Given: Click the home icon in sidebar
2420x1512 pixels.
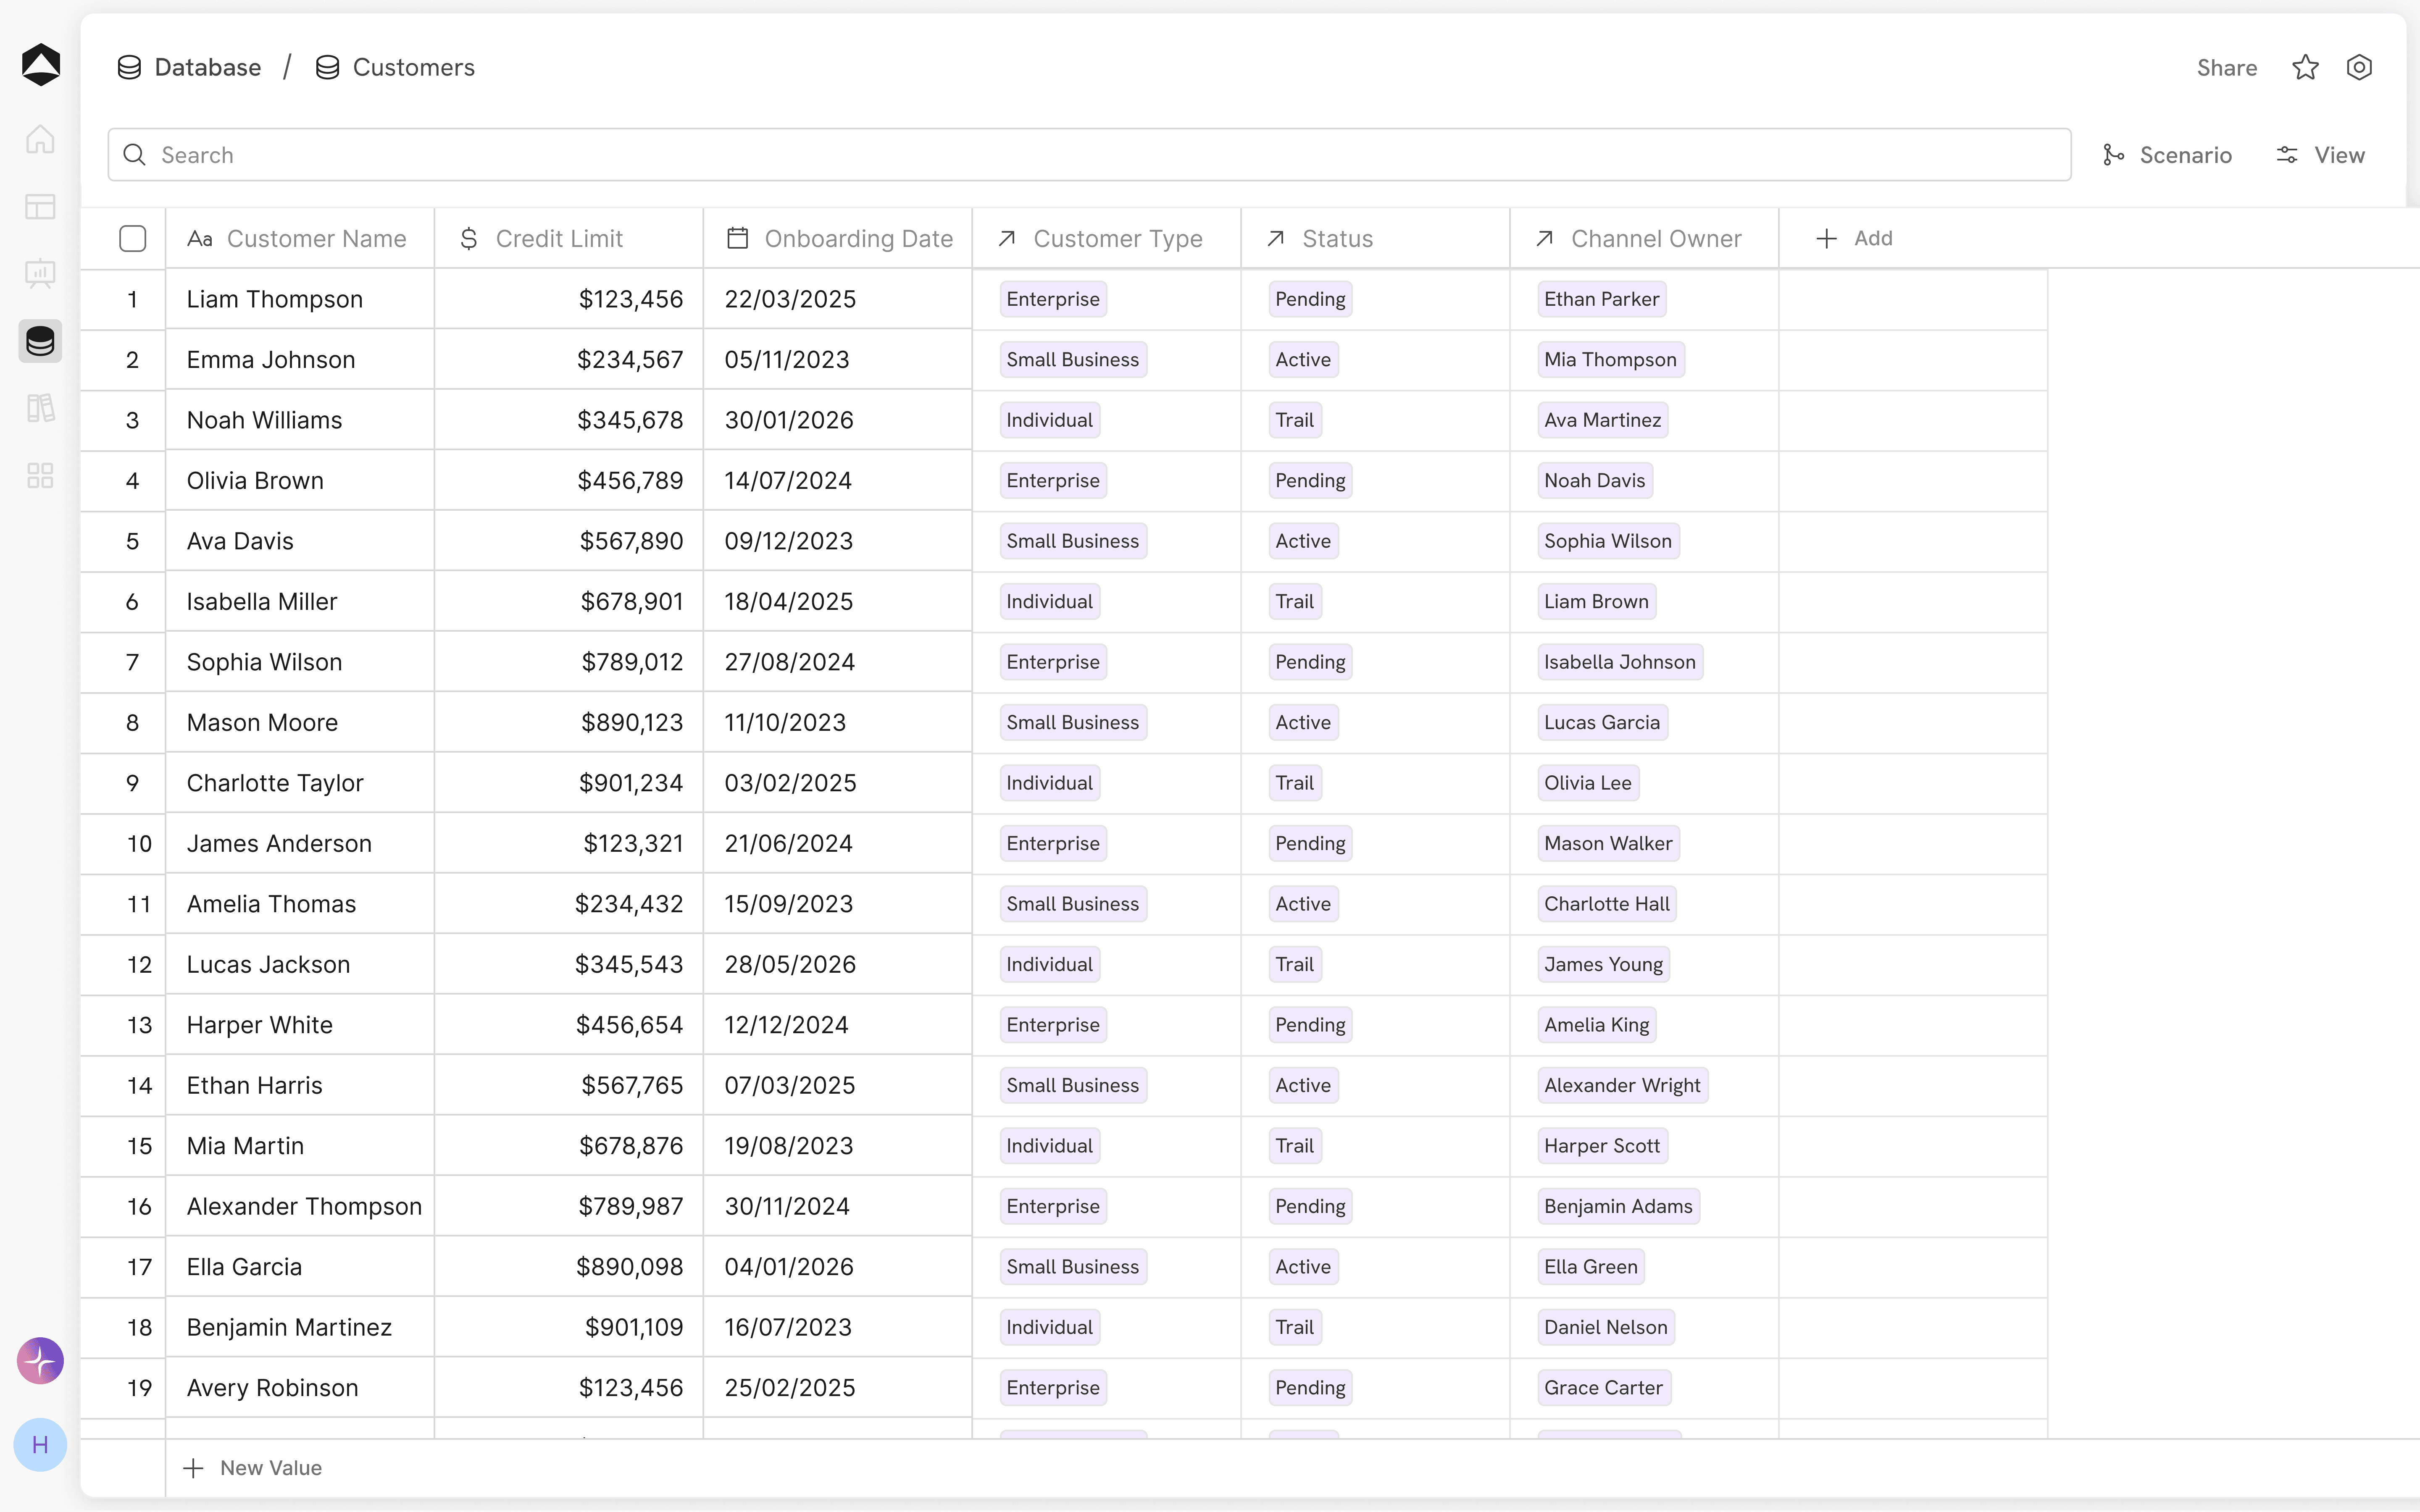Looking at the screenshot, I should (40, 139).
